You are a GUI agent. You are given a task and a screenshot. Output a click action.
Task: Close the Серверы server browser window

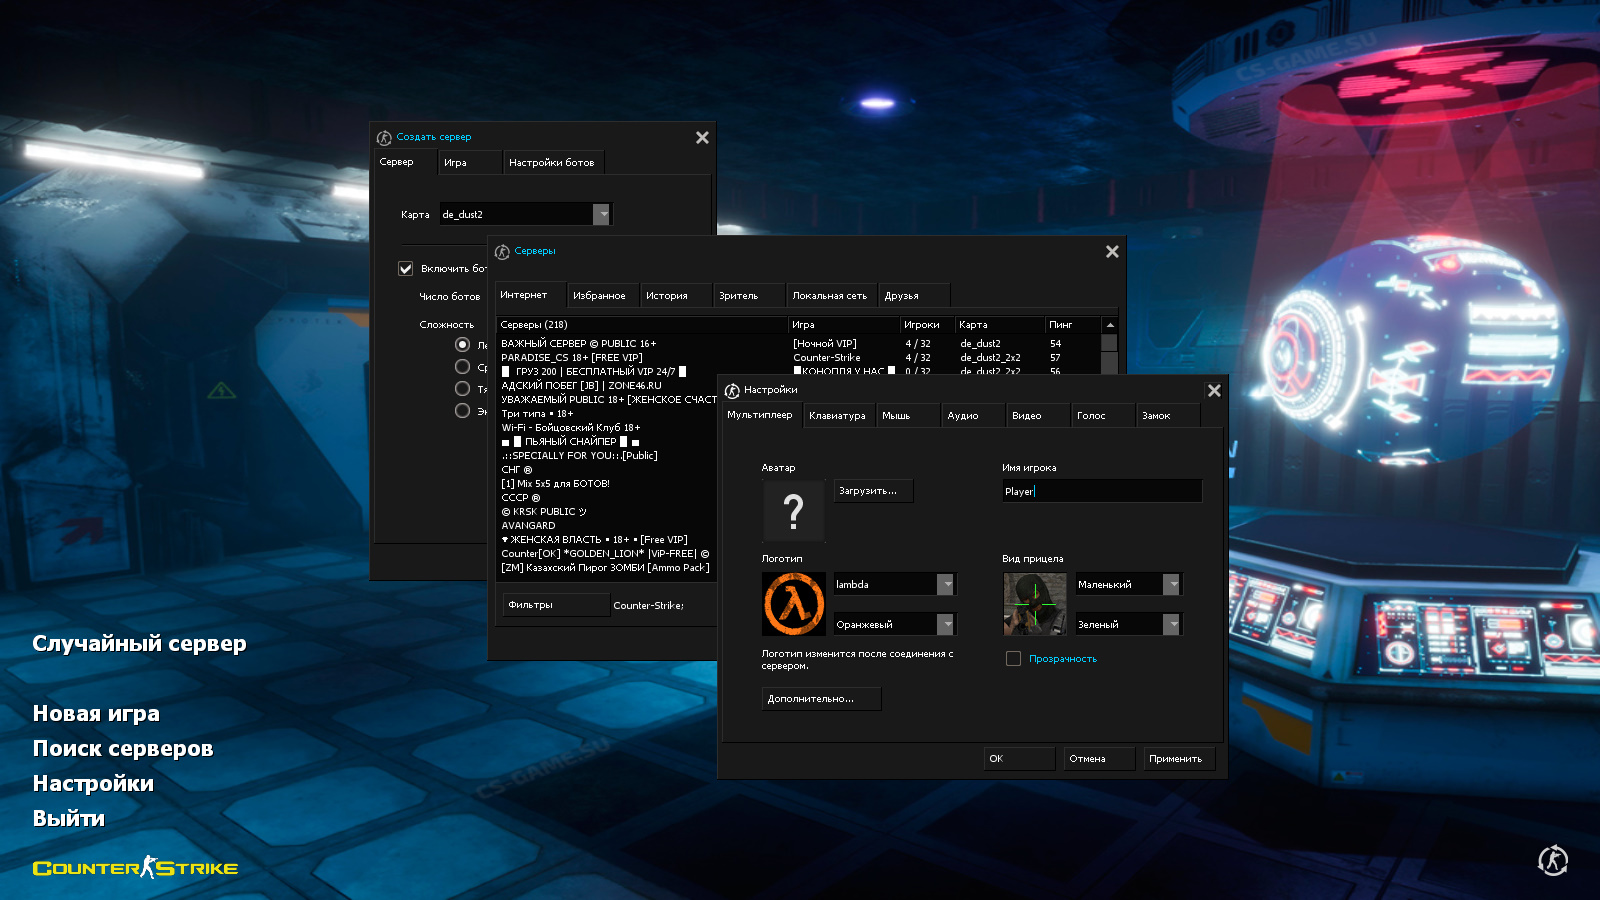(x=1112, y=252)
